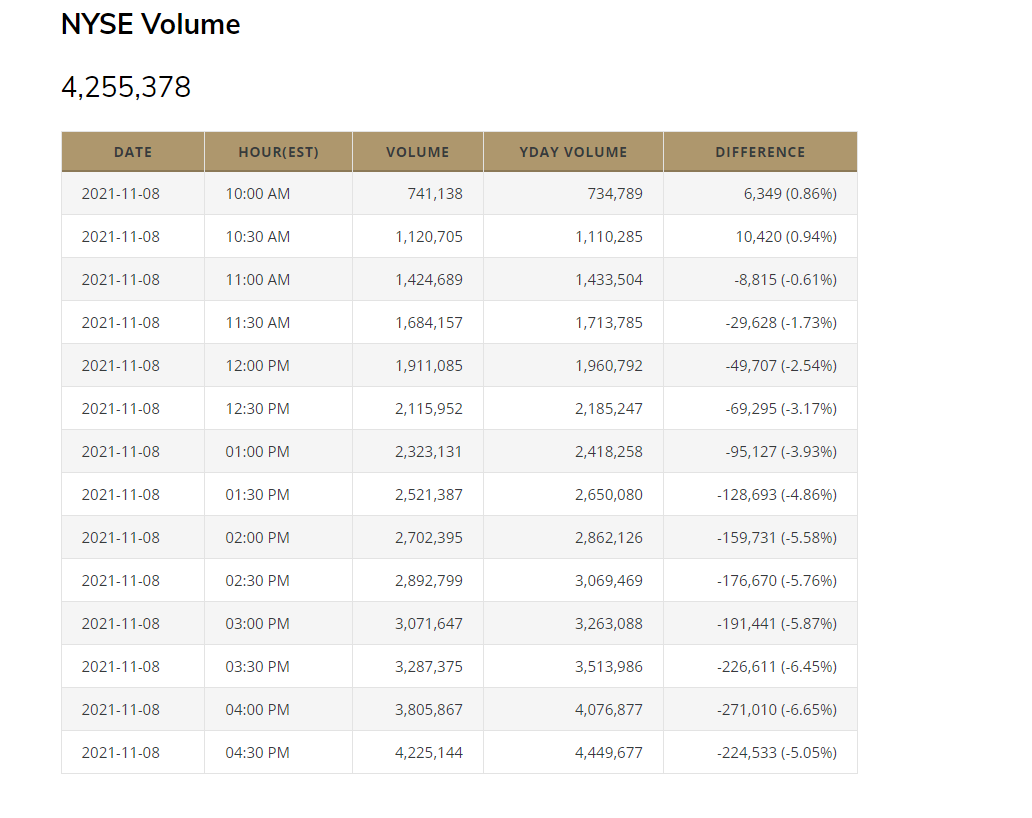1032x818 pixels.
Task: Click the date in the 04:30 PM row
Action: click(120, 753)
